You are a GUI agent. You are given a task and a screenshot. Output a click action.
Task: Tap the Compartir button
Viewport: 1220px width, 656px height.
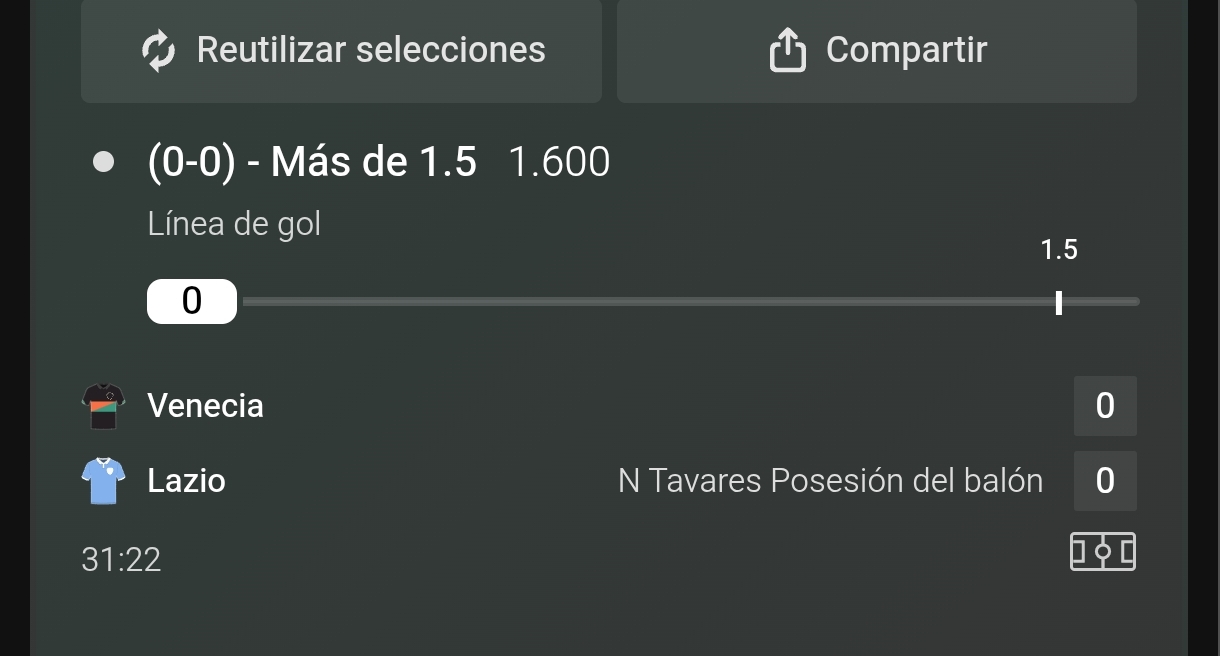point(877,50)
